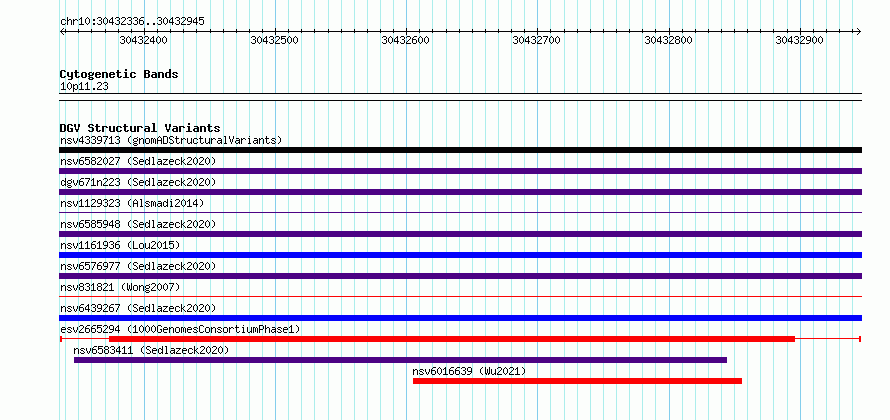
Task: Select the purple nsv6585948 variant bar
Action: (460, 234)
